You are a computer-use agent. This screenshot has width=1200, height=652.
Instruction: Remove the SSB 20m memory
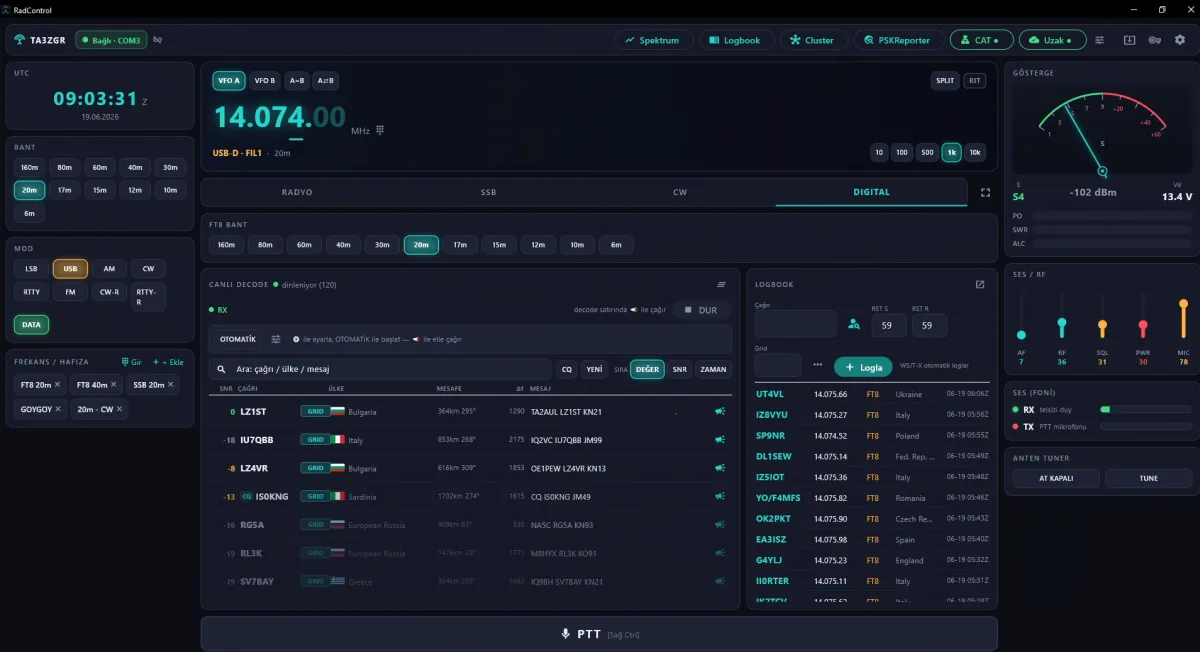click(x=170, y=385)
